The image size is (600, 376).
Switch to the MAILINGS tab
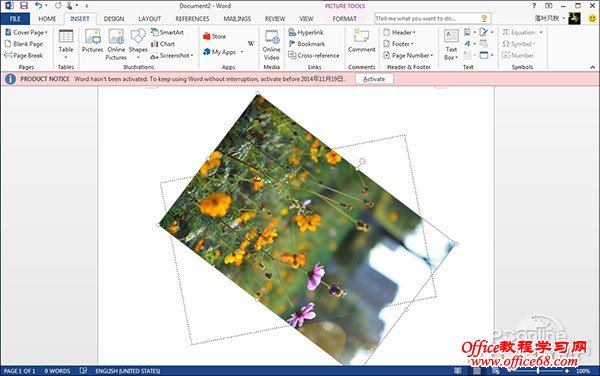pos(237,19)
